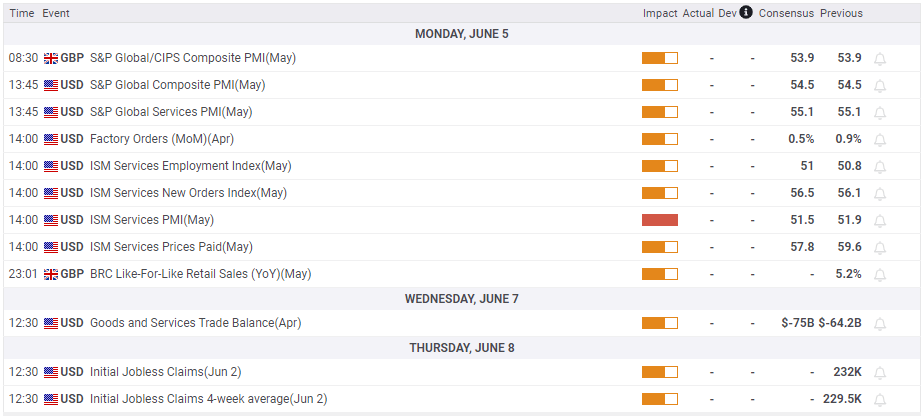This screenshot has width=924, height=418.
Task: Click the Wednesday, June 7 date header
Action: [461, 298]
